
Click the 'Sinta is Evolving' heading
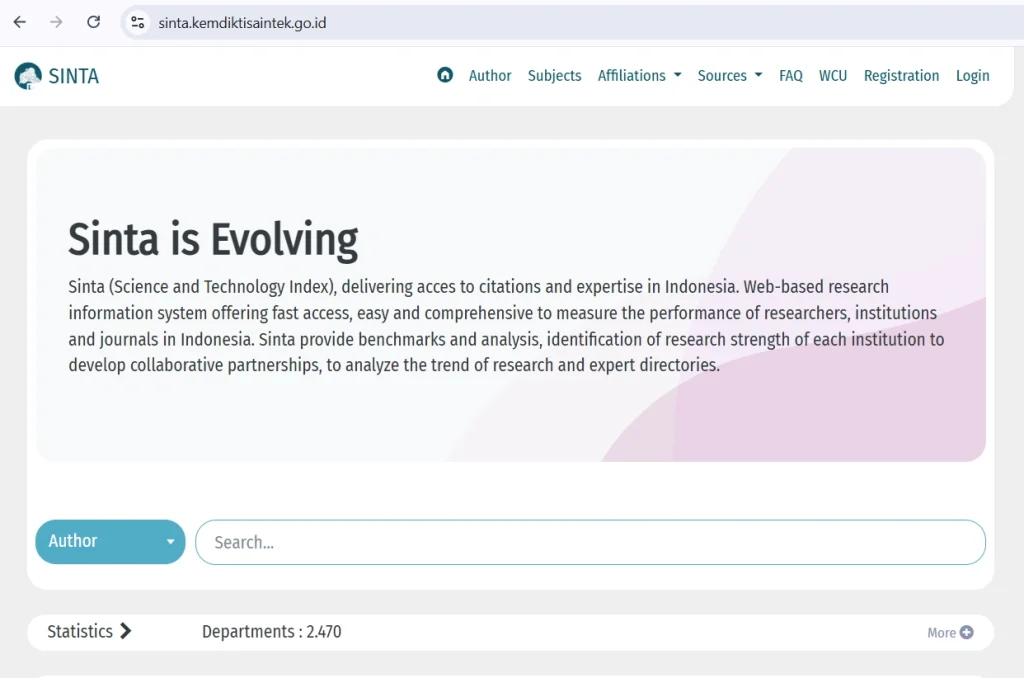[x=213, y=240]
